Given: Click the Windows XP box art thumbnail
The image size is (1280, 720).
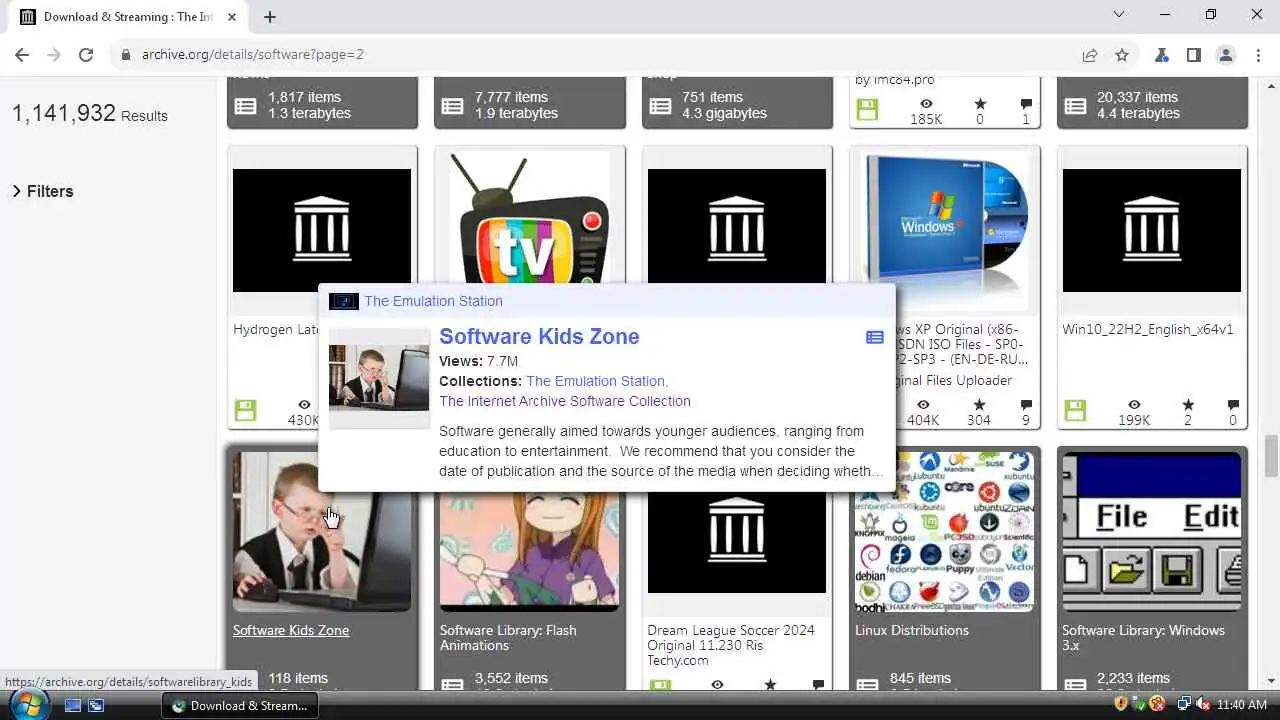Looking at the screenshot, I should pyautogui.click(x=944, y=232).
